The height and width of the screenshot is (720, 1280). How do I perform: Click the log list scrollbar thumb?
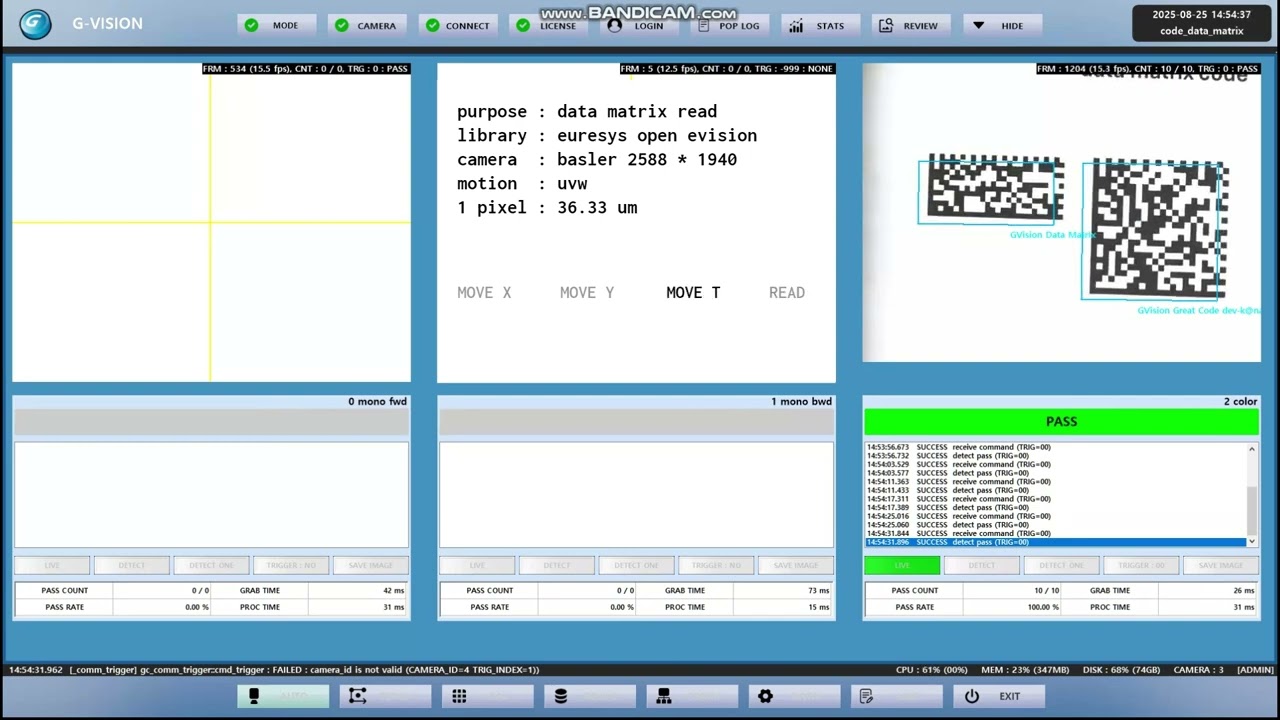tap(1252, 510)
